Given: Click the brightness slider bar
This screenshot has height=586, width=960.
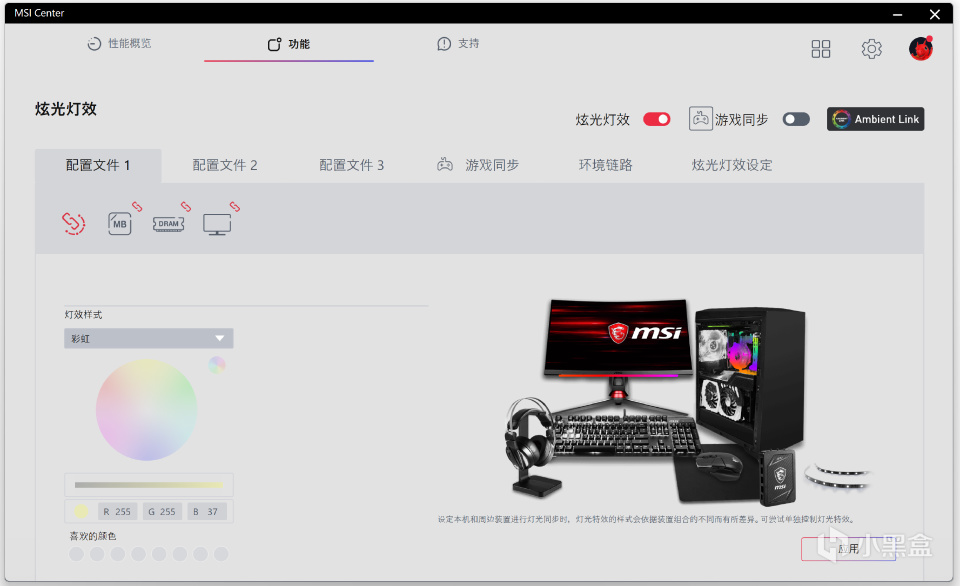Looking at the screenshot, I should (149, 485).
